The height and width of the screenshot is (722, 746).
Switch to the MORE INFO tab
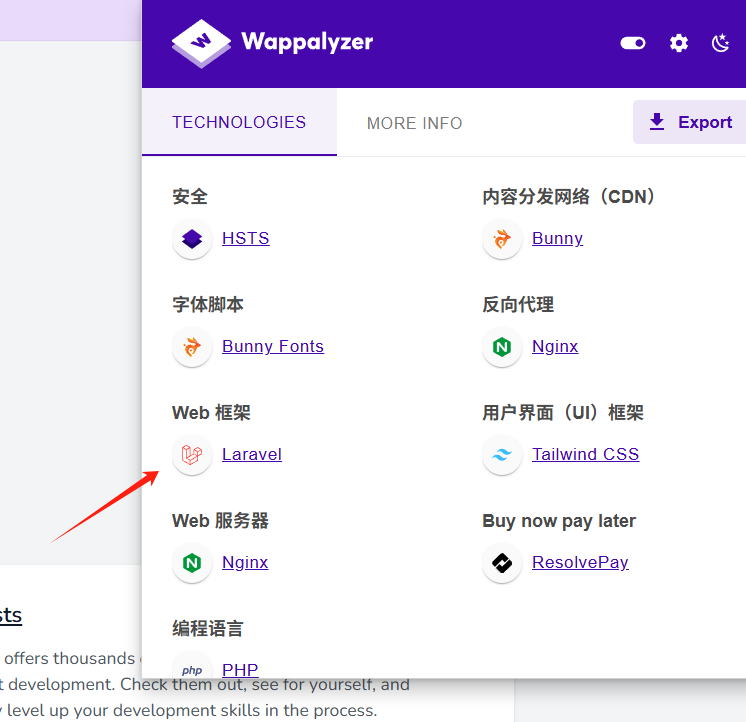[x=414, y=123]
